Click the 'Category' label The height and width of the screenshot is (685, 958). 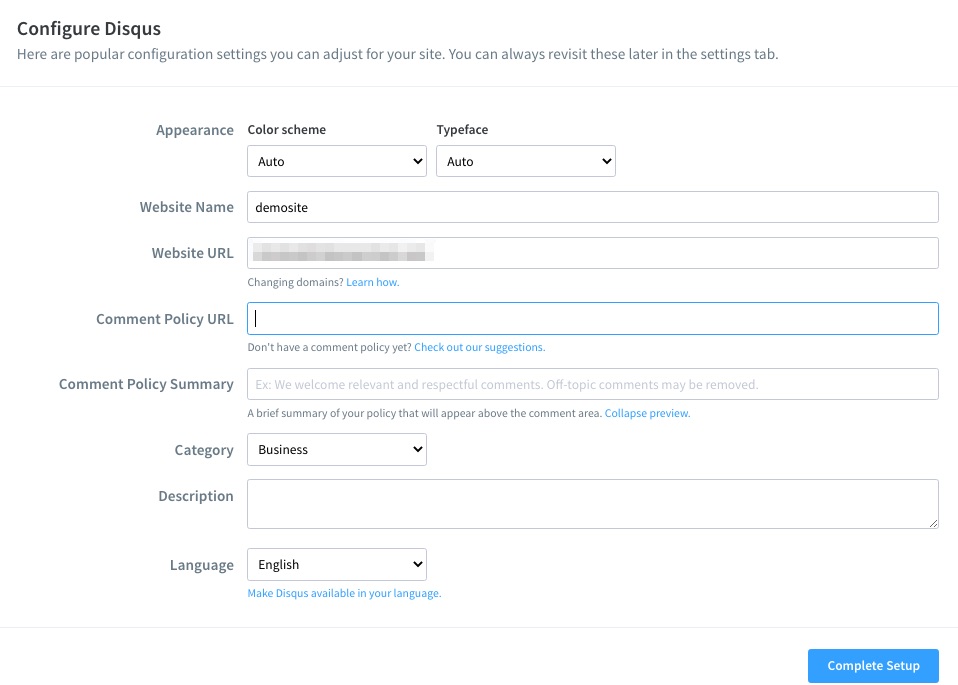tap(204, 450)
